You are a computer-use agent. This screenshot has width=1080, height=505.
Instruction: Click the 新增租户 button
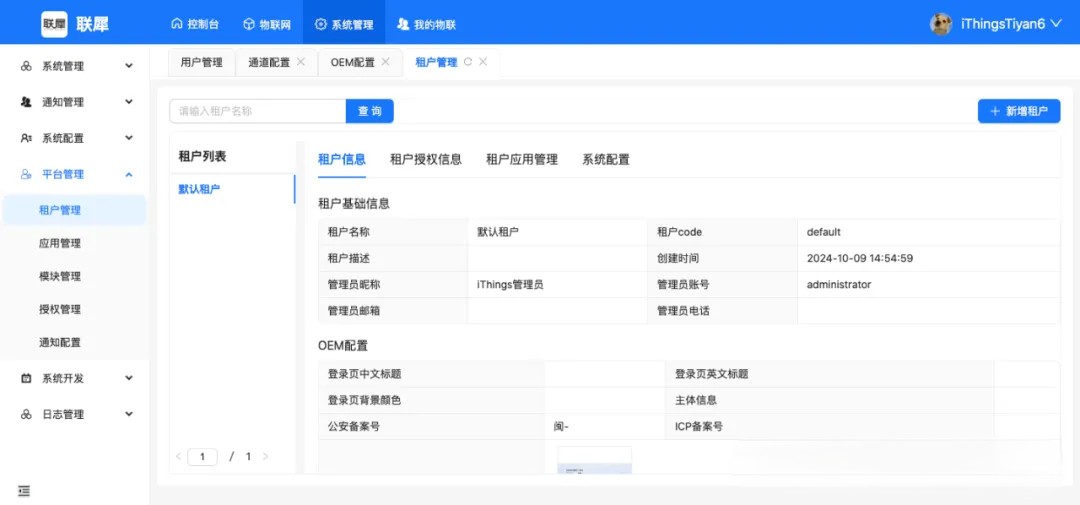[1018, 111]
